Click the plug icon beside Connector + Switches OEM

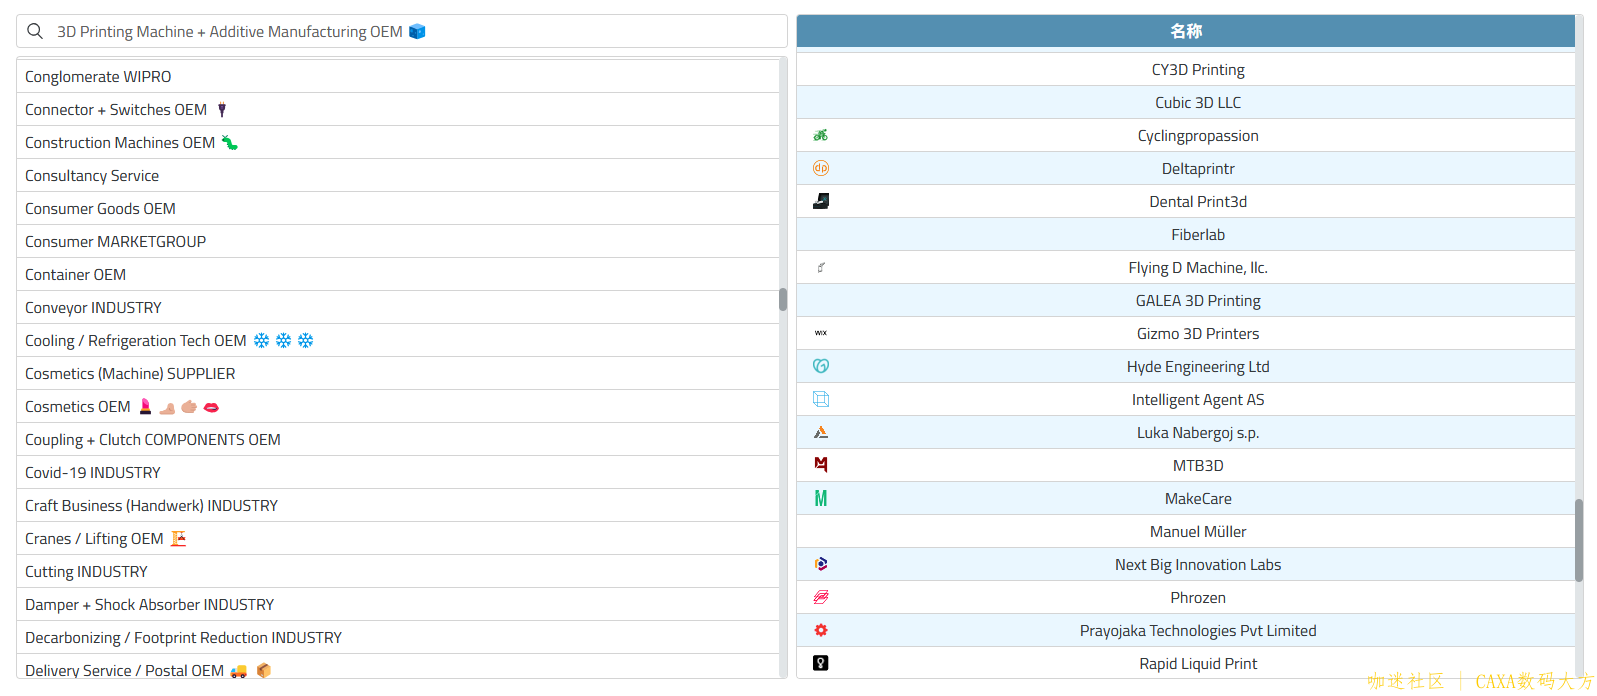click(x=222, y=110)
